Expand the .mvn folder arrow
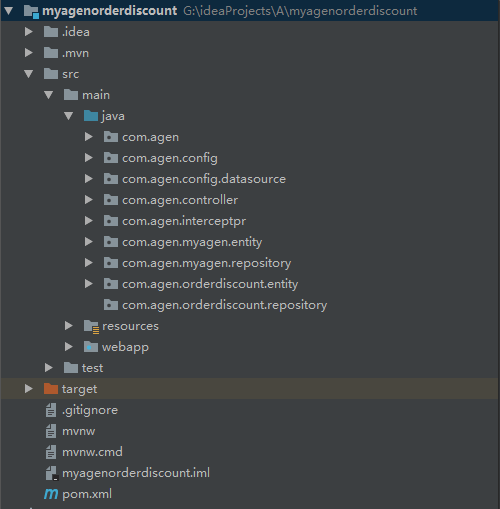 29,53
